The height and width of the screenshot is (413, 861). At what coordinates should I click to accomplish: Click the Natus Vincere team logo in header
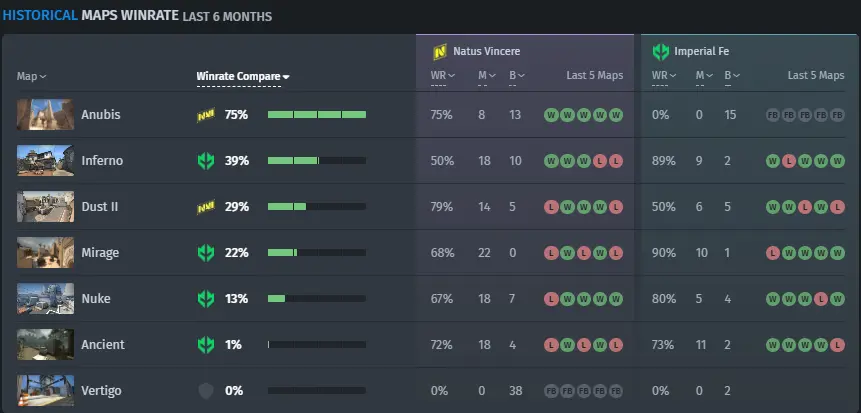click(x=440, y=52)
